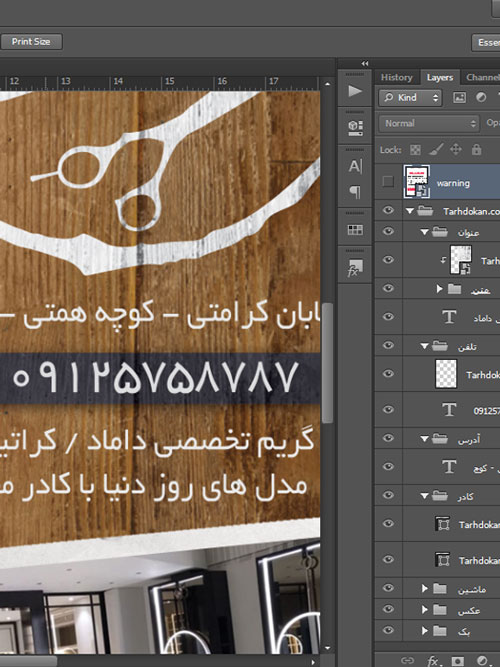
Task: Click the link layers icon
Action: click(x=407, y=661)
